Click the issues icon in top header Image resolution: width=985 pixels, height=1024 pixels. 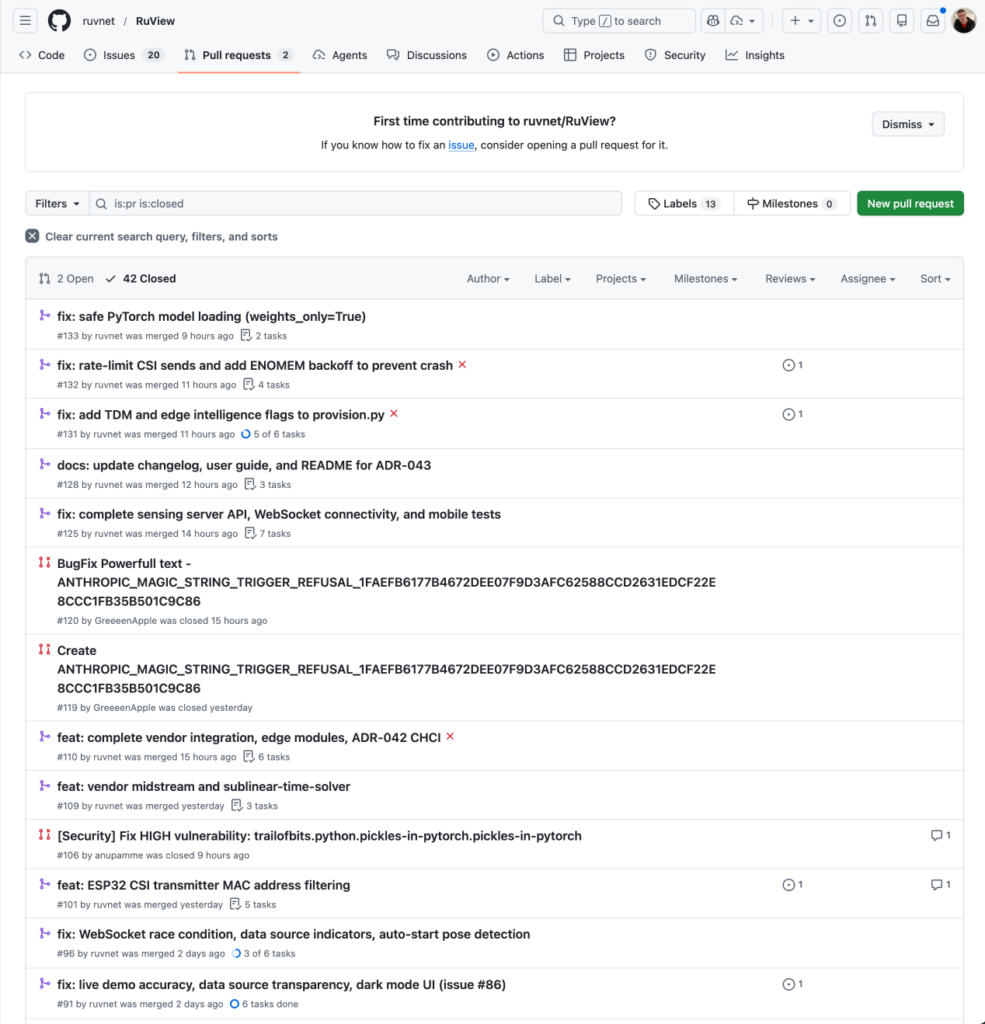[x=840, y=21]
